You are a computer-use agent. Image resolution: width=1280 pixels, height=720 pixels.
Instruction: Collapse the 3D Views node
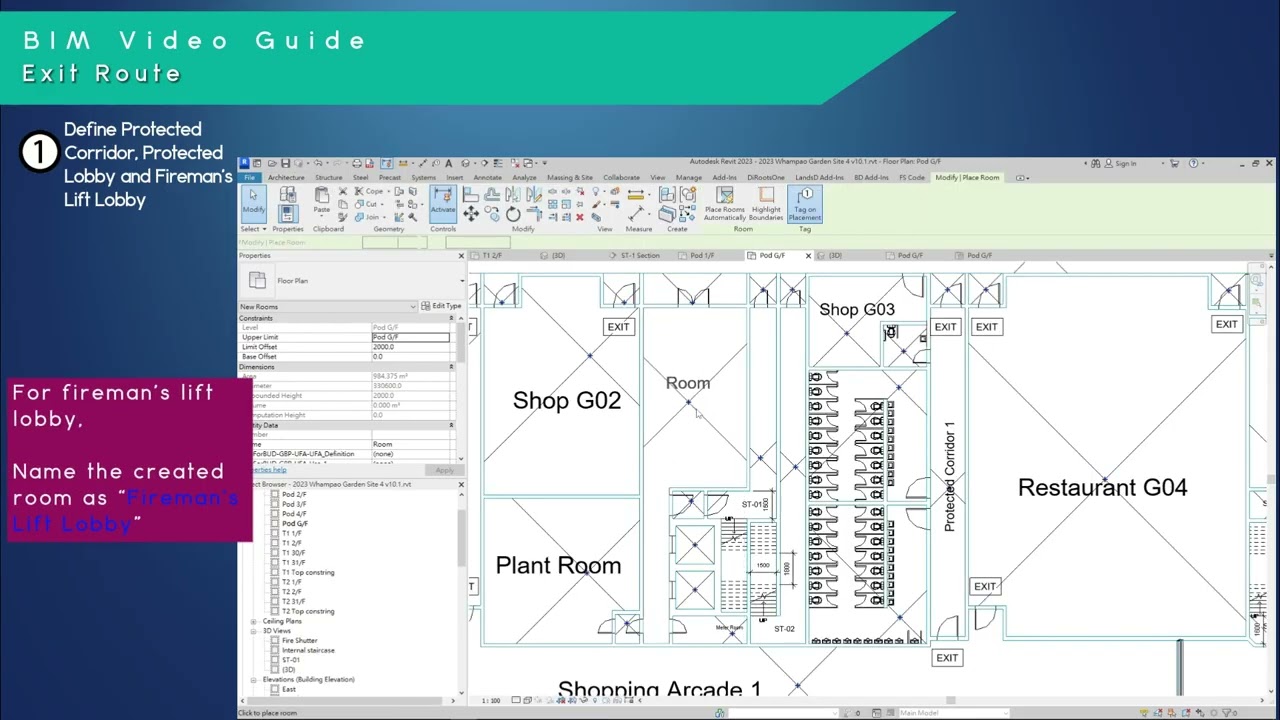(x=254, y=631)
